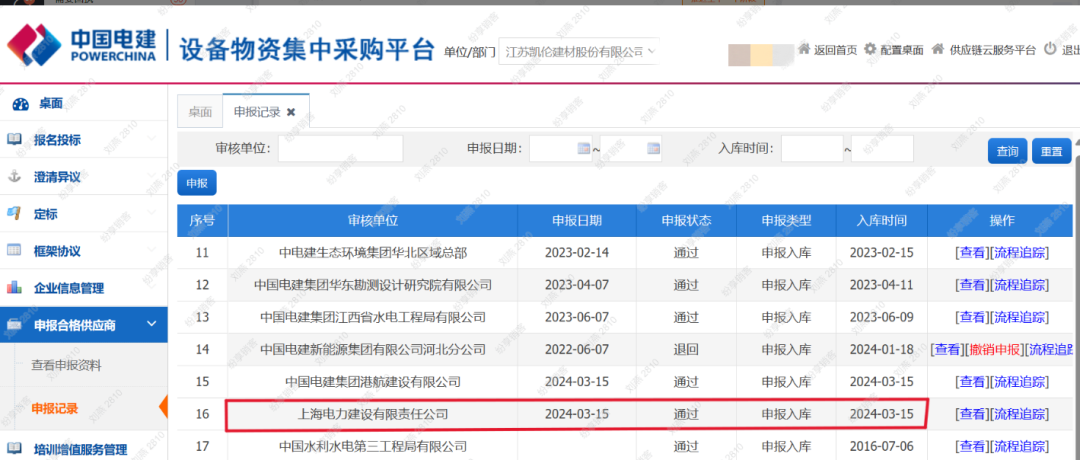Click the anchor icon beside 澄清异议
This screenshot has width=1080, height=460.
[x=14, y=177]
